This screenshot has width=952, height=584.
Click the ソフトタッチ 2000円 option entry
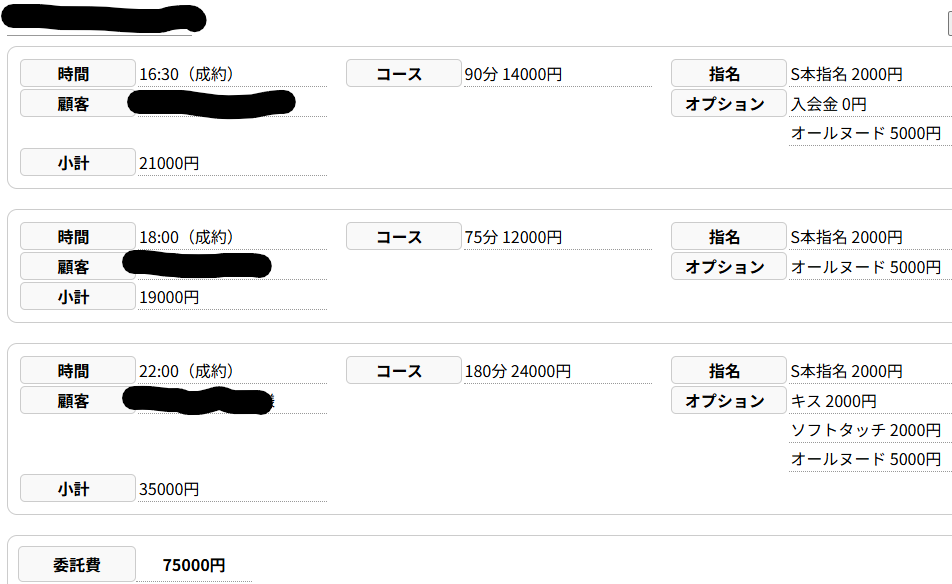(865, 430)
